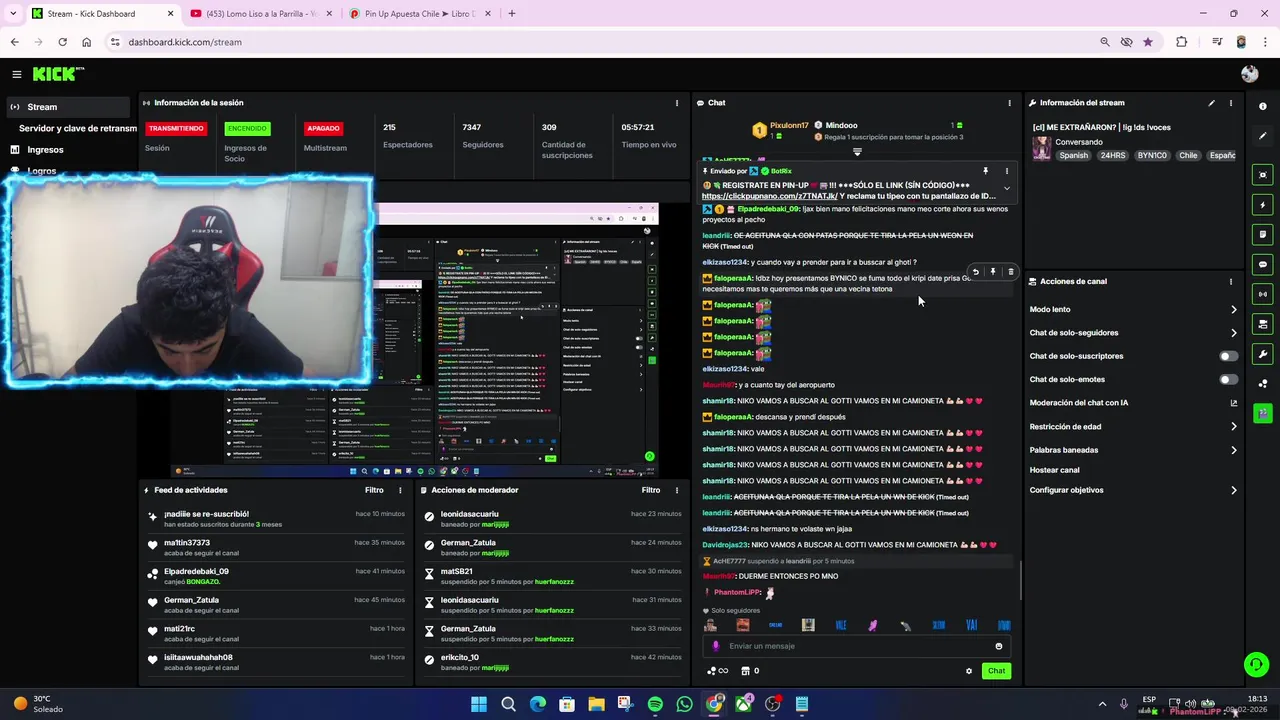Toggle broadcast signal widget in right sidebar

click(x=1263, y=295)
